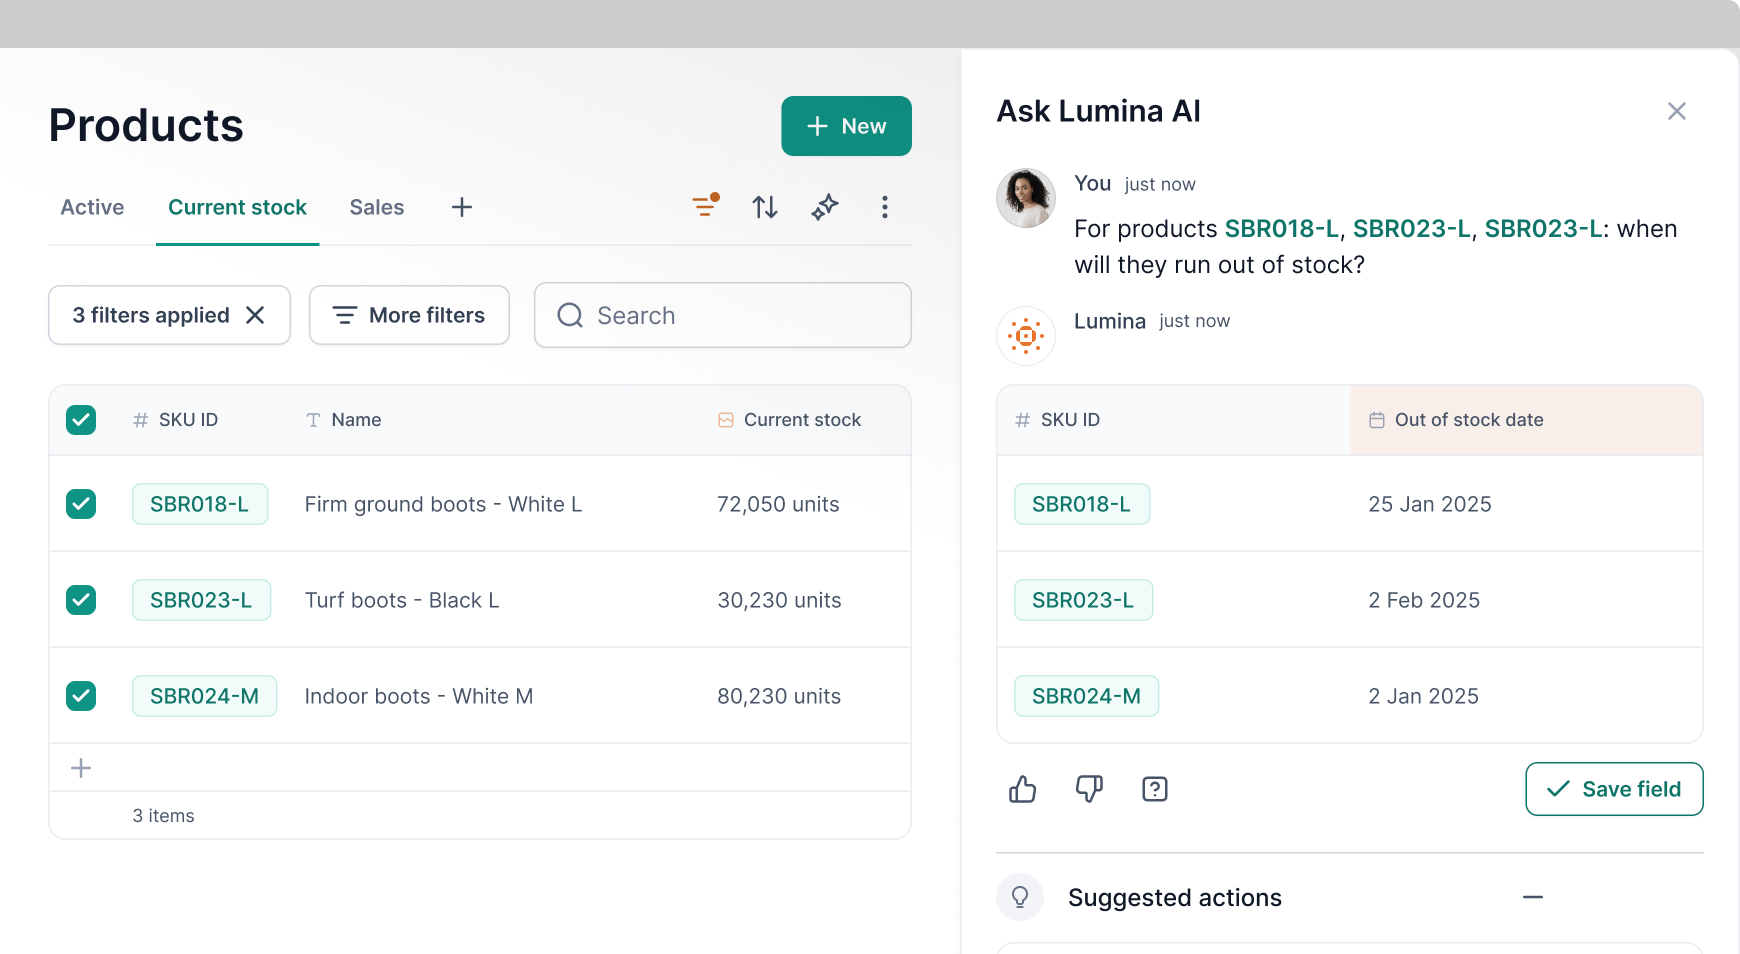
Task: Uncheck the SBR018-L row checkbox
Action: point(81,504)
